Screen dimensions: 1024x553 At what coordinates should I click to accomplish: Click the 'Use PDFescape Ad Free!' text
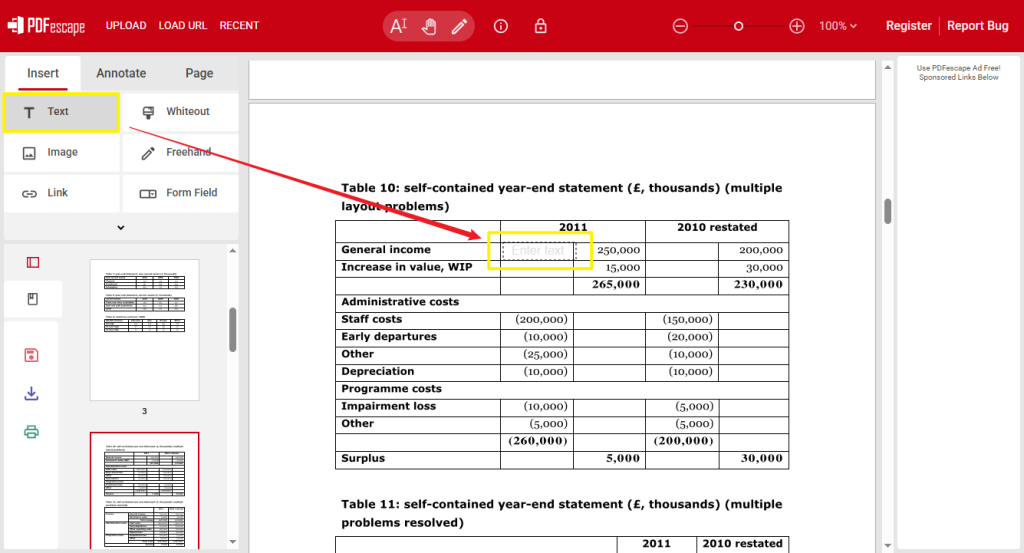pos(958,68)
